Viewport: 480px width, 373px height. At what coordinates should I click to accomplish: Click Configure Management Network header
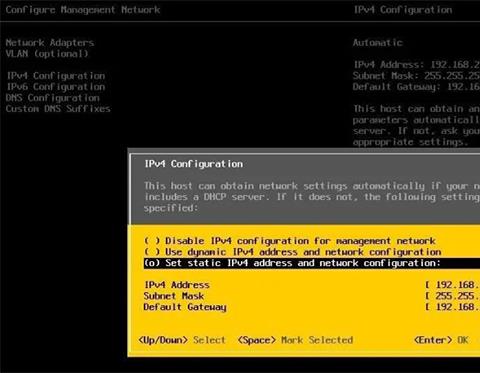[83, 10]
